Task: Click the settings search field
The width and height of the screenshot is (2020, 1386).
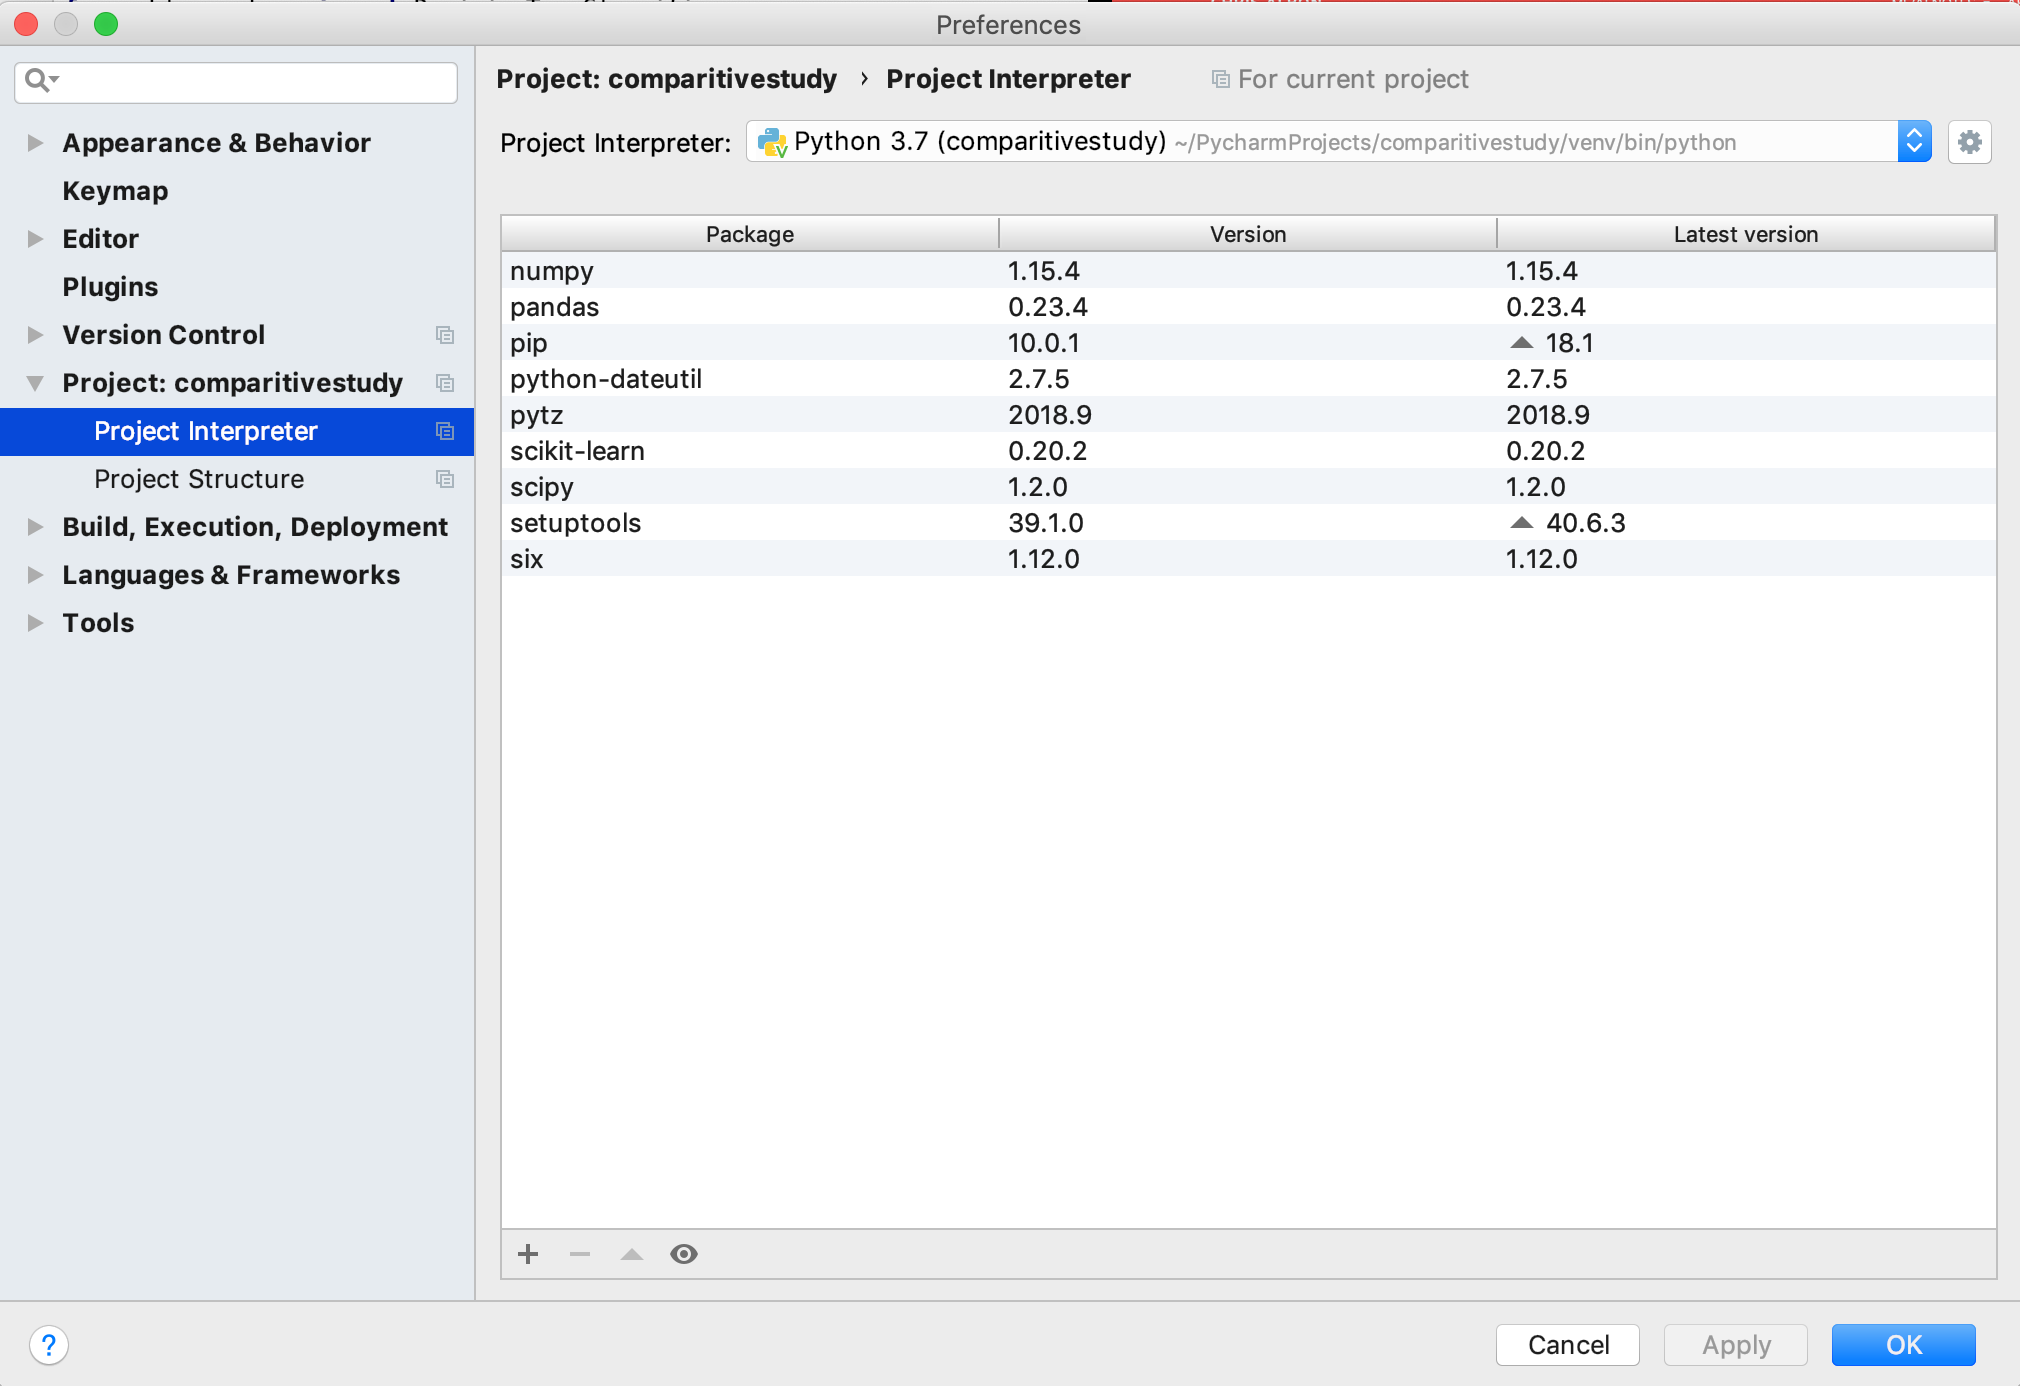Action: pyautogui.click(x=236, y=82)
